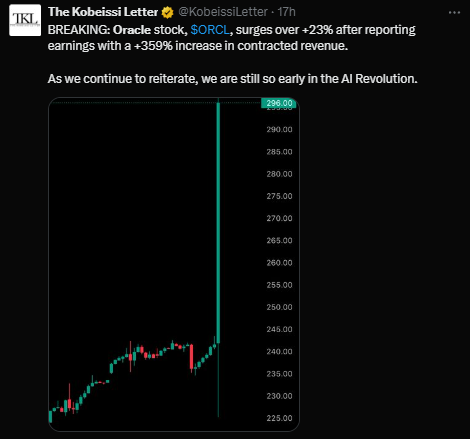Click the 240.00 price axis label
The height and width of the screenshot is (439, 470).
(279, 352)
